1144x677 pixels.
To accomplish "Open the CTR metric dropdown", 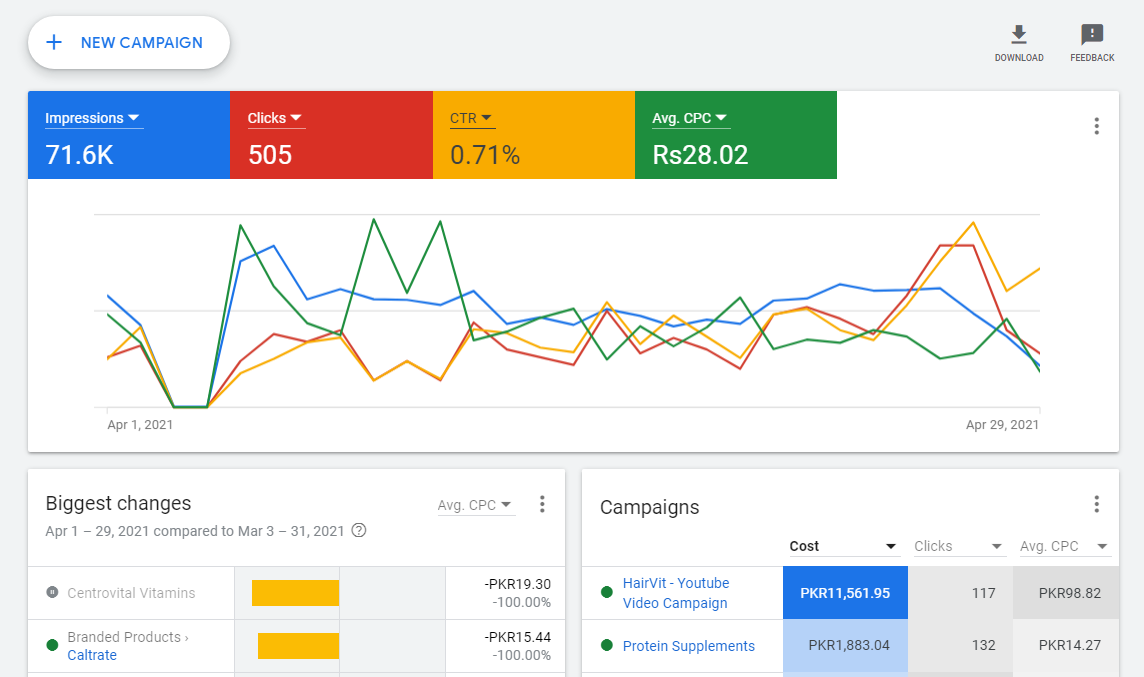I will coord(472,118).
